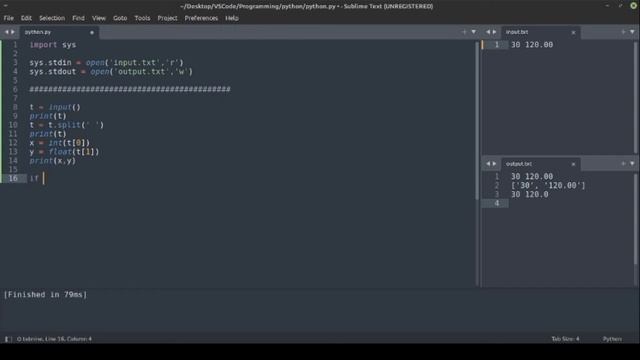Click the vertical scrollbar of input.txt pane
This screenshot has height=360, width=640.
pyautogui.click(x=635, y=97)
